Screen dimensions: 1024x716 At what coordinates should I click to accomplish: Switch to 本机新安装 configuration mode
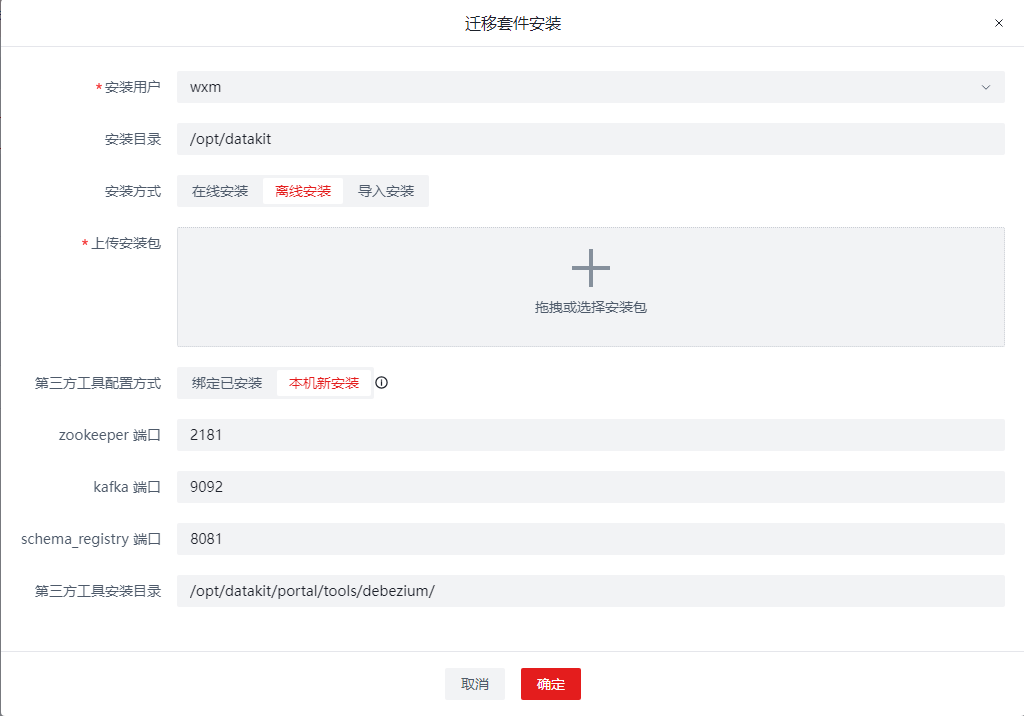tap(324, 382)
